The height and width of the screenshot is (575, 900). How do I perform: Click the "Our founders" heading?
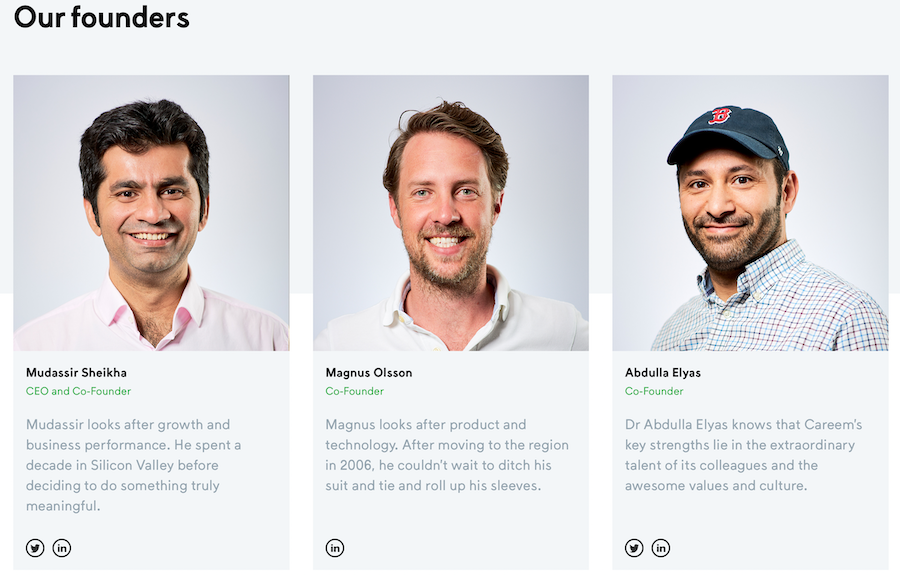click(102, 17)
